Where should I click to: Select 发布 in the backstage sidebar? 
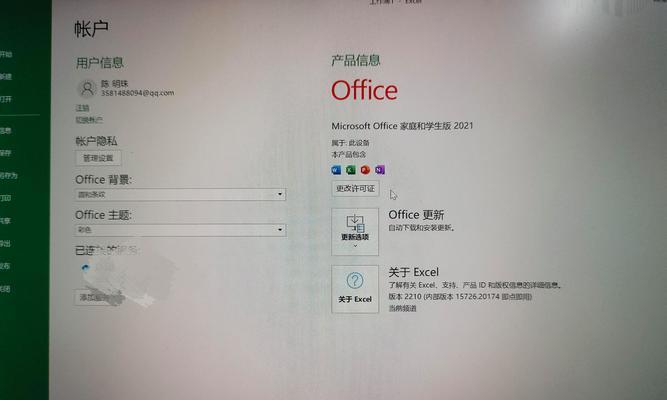tap(6, 266)
